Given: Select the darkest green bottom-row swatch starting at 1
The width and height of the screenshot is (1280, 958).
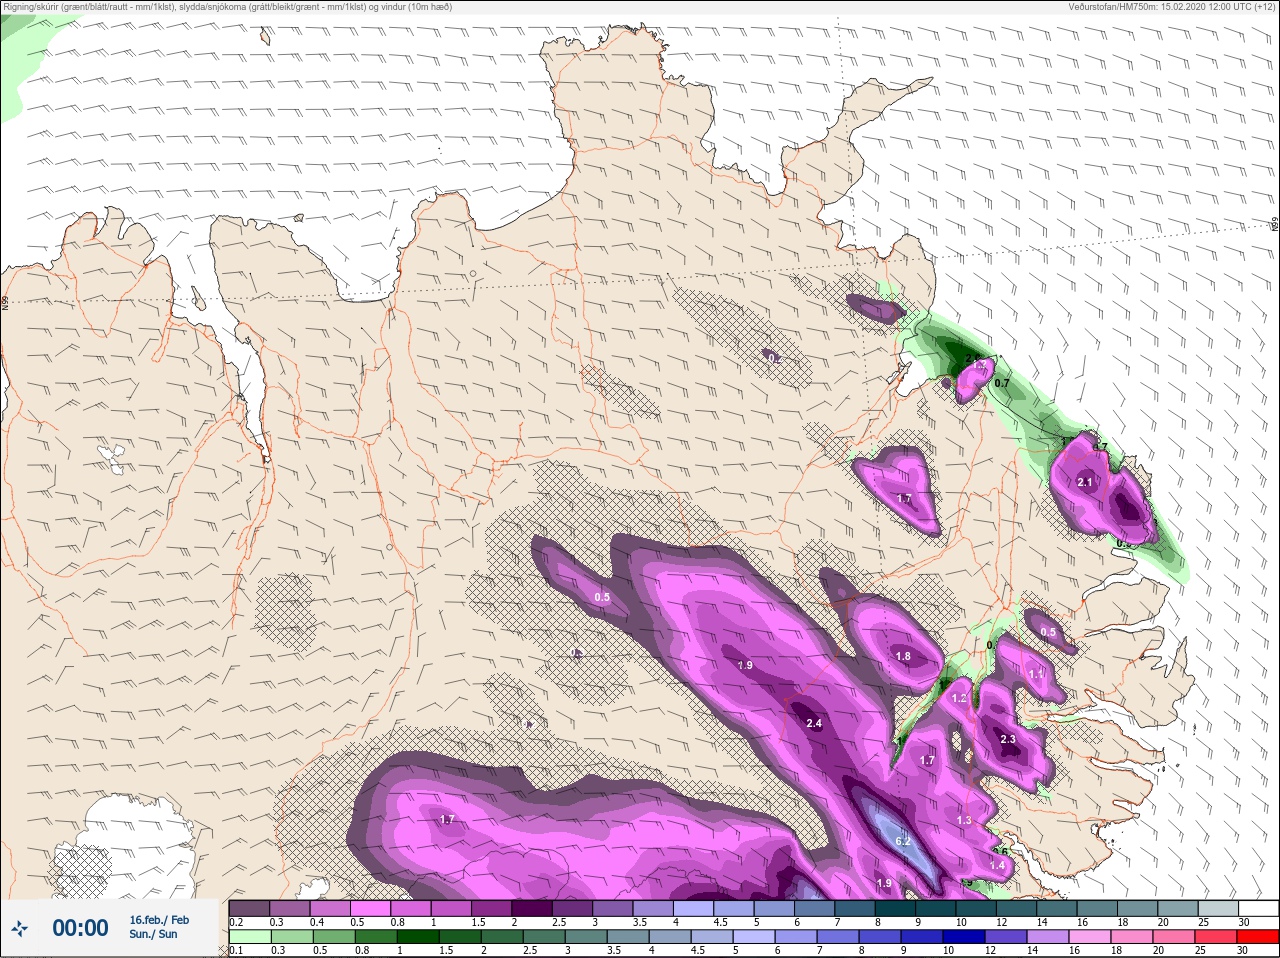Looking at the screenshot, I should click(x=416, y=937).
